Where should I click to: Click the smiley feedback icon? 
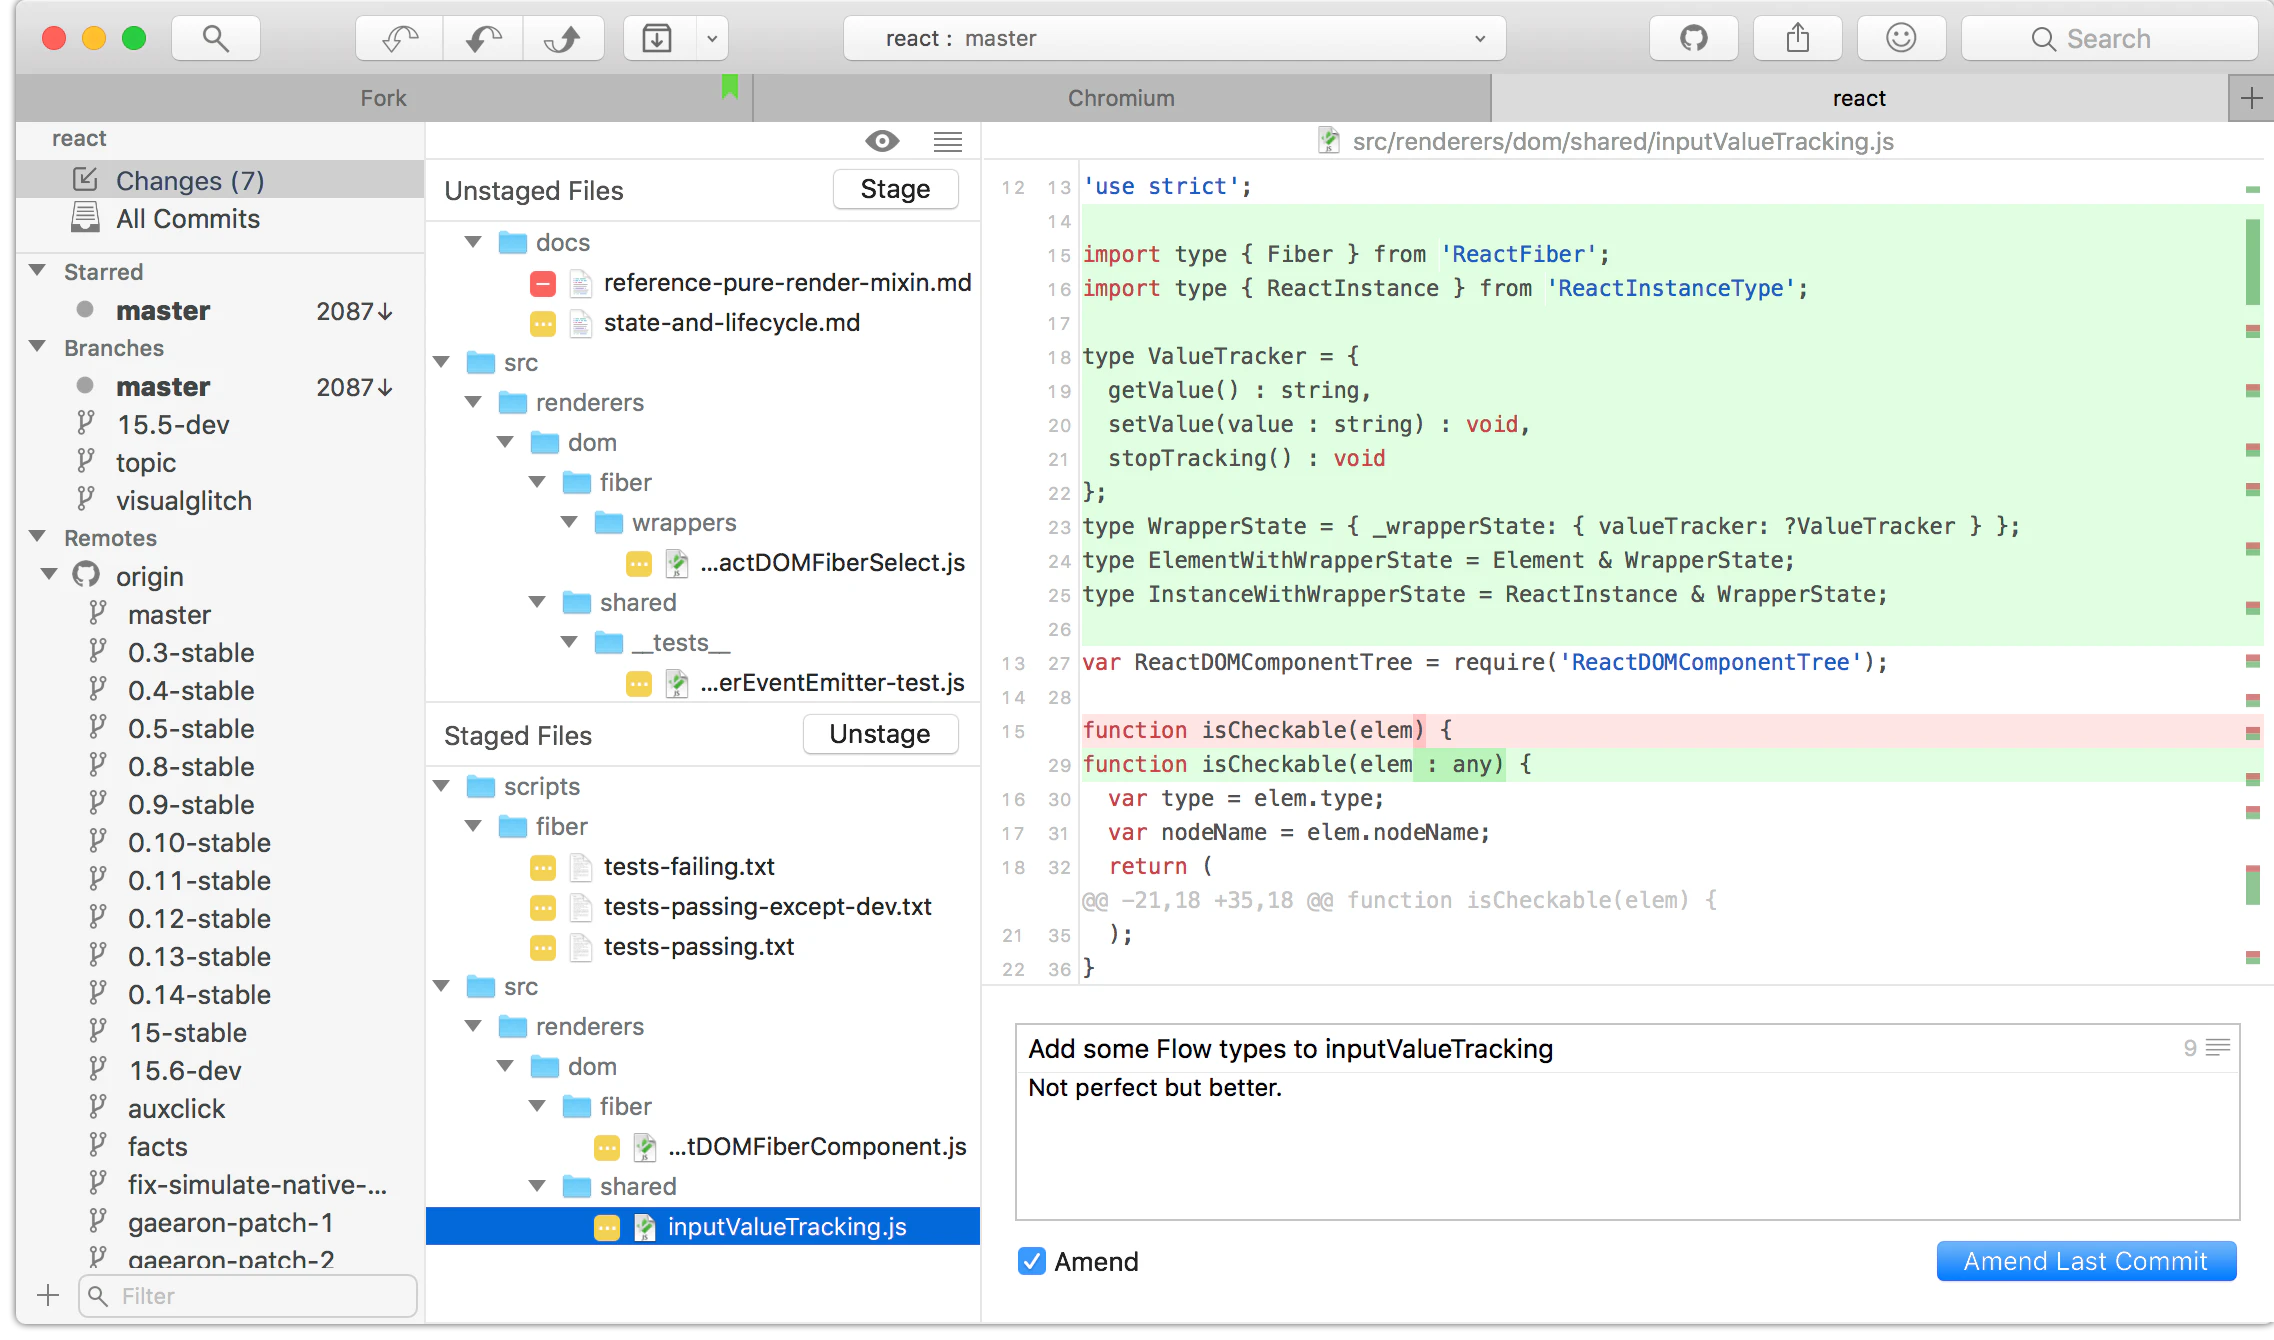1901,39
